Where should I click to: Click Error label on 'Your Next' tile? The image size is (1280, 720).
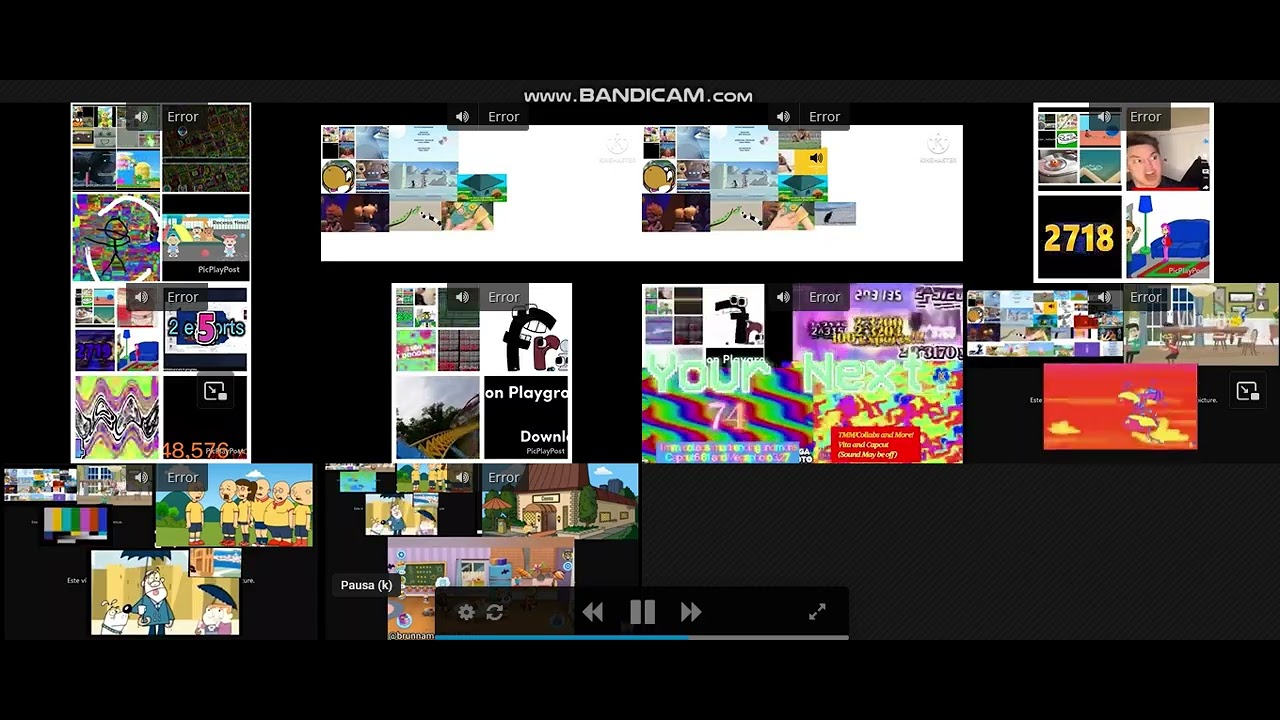[x=825, y=297]
